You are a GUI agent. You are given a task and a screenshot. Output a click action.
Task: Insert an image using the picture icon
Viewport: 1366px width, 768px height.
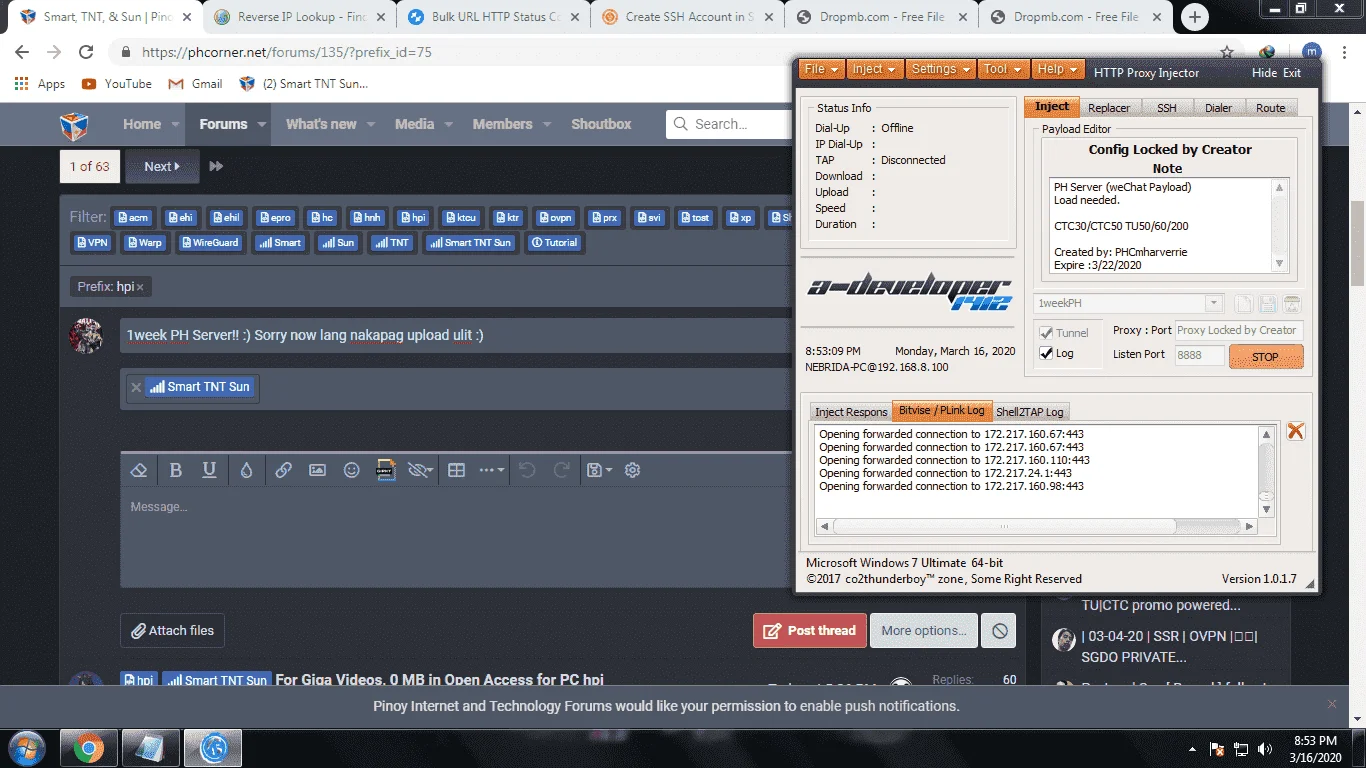[317, 470]
